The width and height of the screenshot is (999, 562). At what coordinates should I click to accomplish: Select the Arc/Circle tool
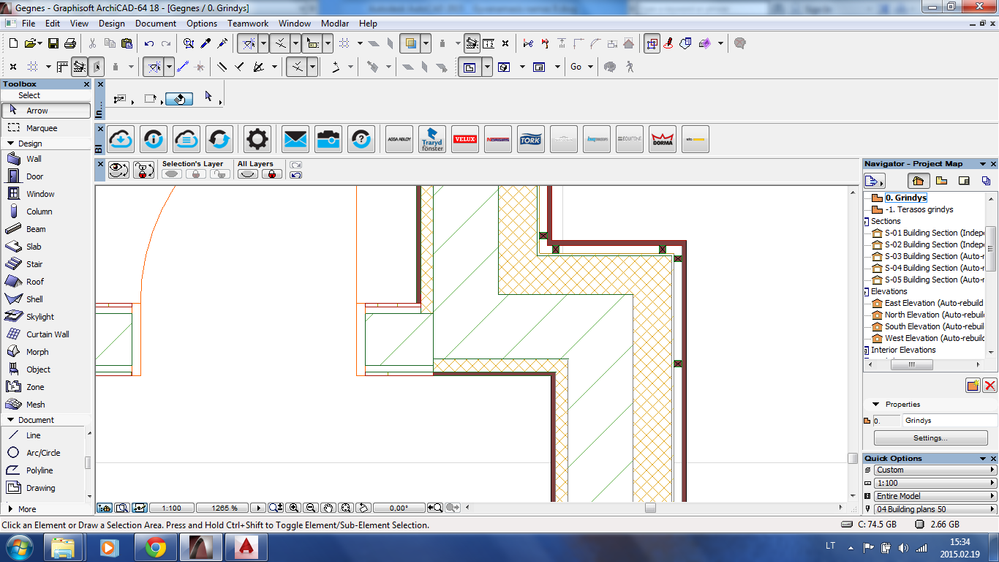coord(43,453)
